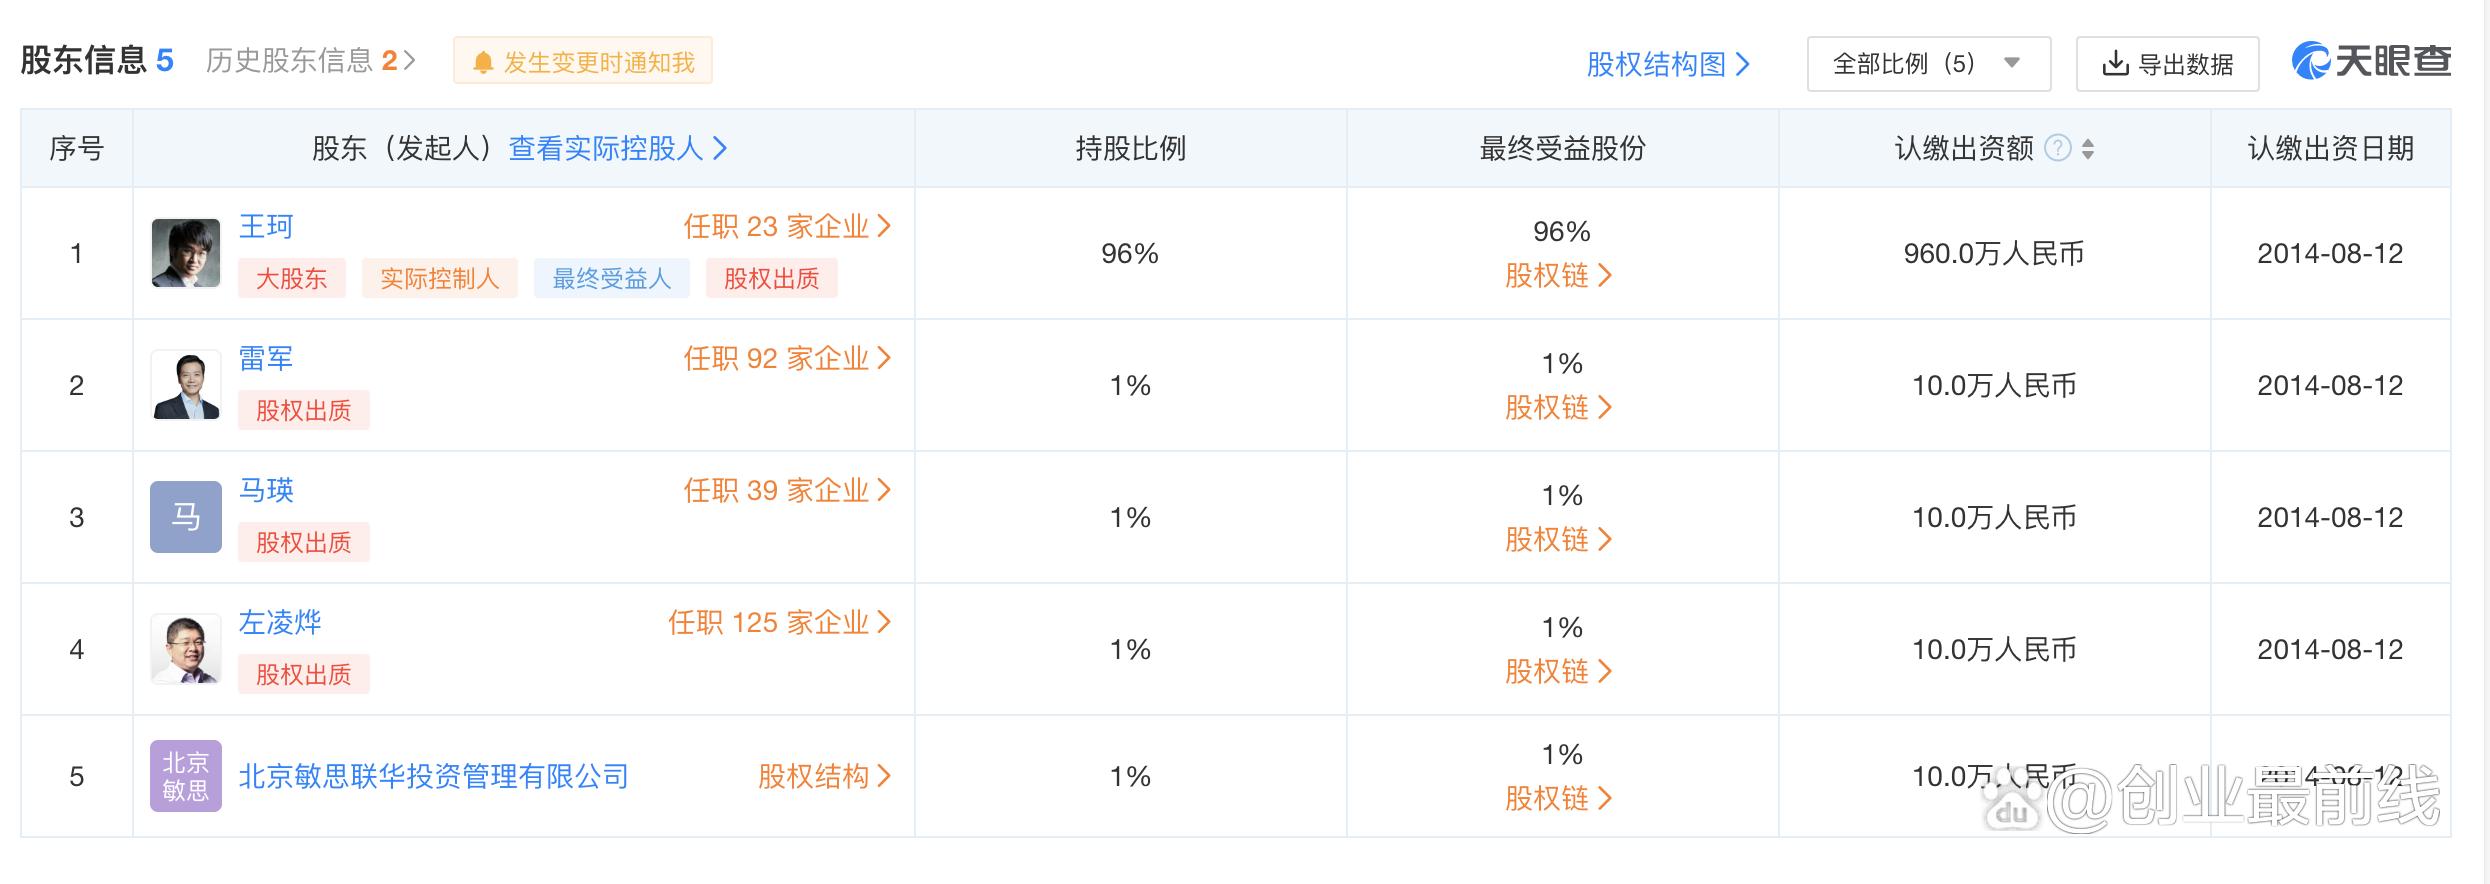
Task: Toggle sort order on 认缴出资额 column
Action: pyautogui.click(x=2087, y=150)
